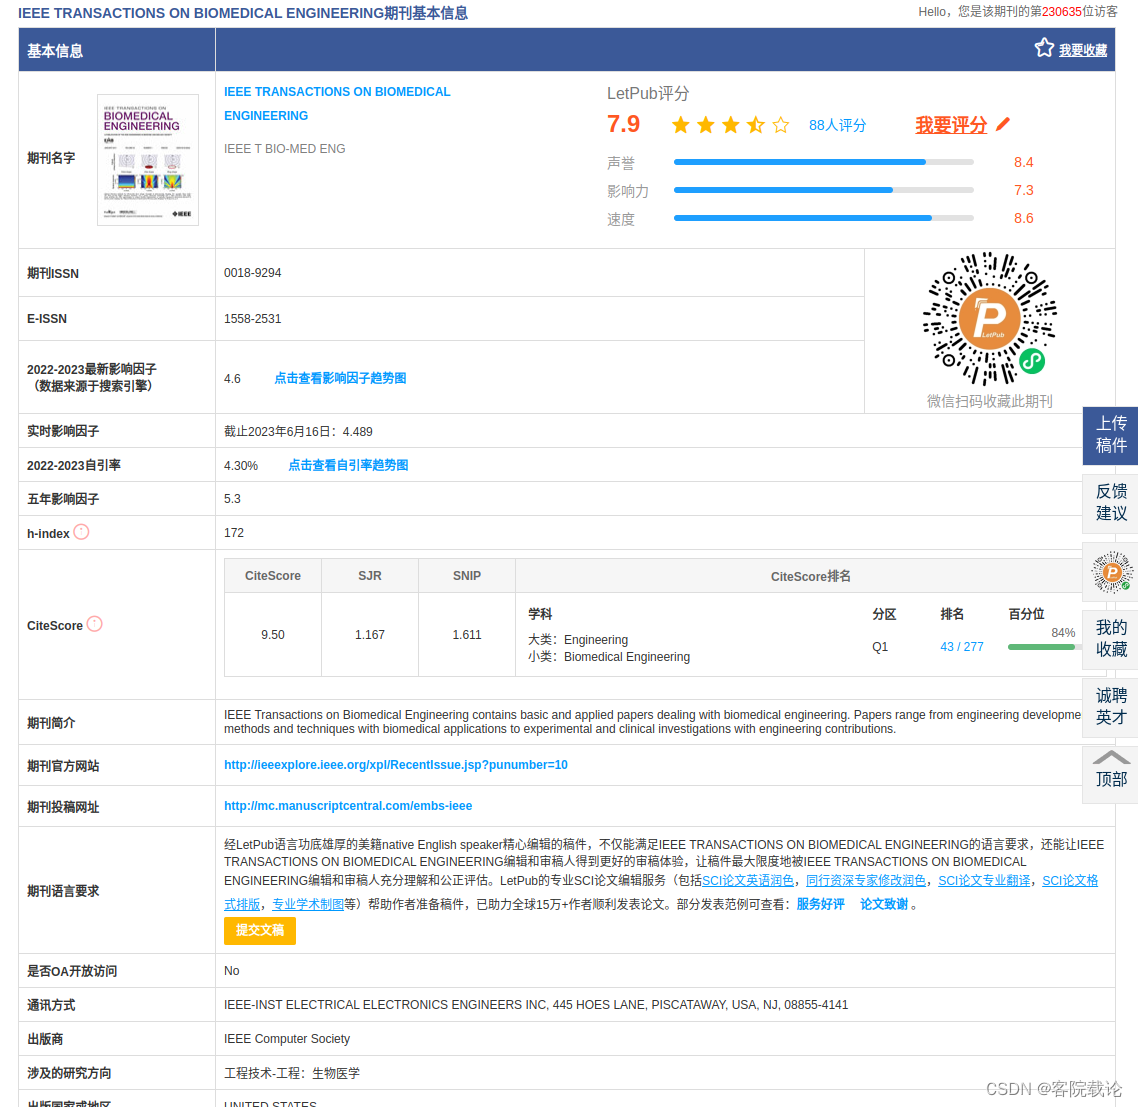Image resolution: width=1138 pixels, height=1107 pixels.
Task: Click the 43 / 277 ranking link
Action: pyautogui.click(x=962, y=647)
